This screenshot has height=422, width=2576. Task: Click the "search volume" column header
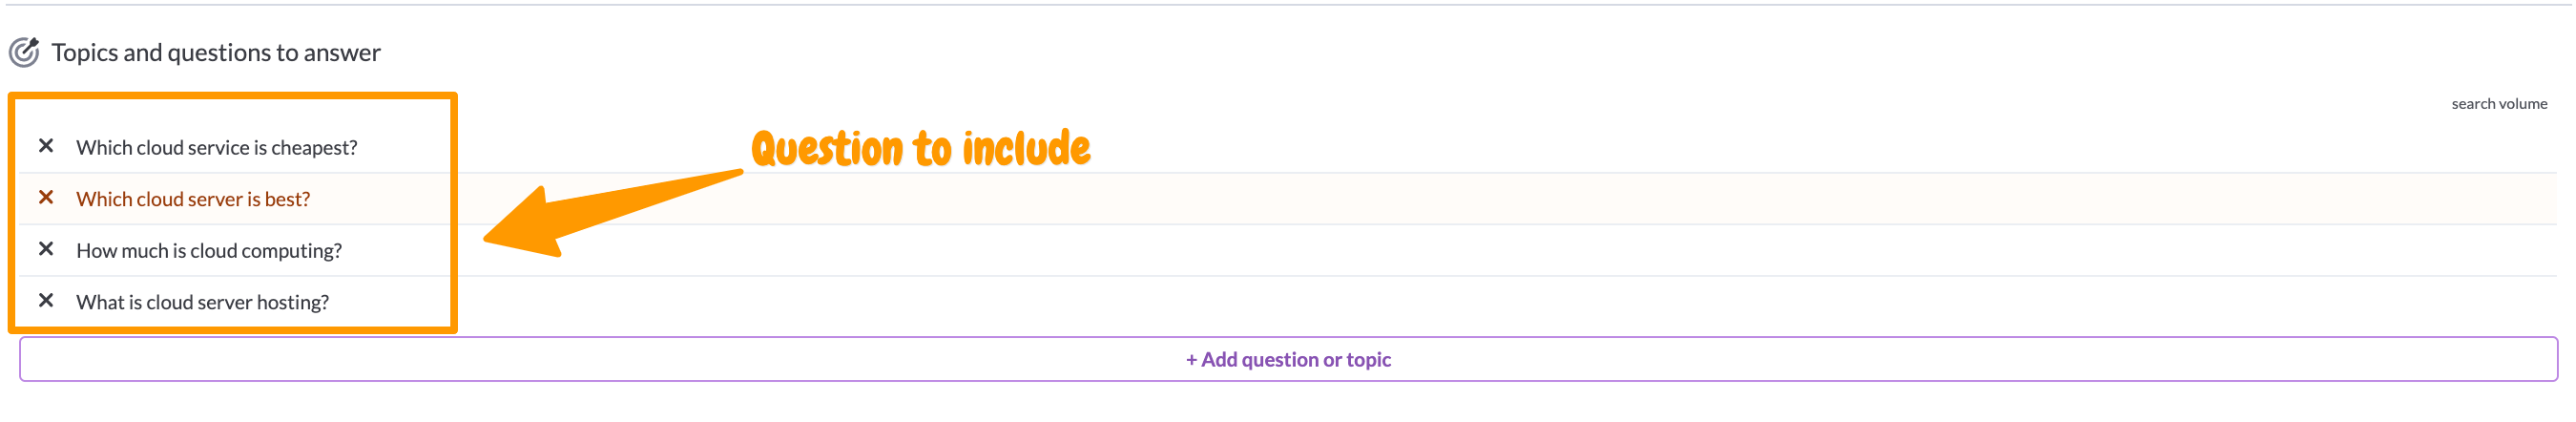[2498, 104]
